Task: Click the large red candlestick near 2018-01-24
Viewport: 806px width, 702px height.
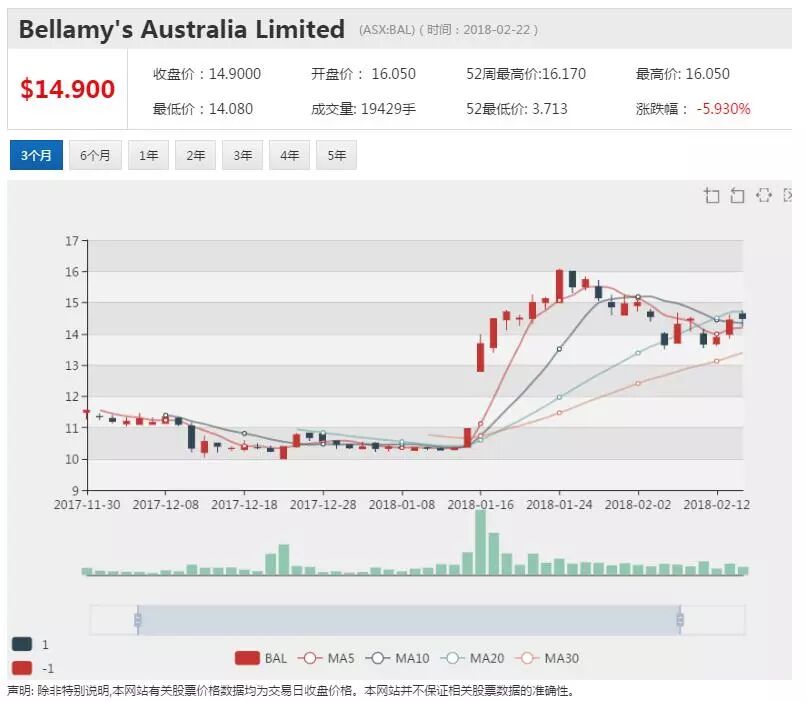Action: pyautogui.click(x=560, y=285)
